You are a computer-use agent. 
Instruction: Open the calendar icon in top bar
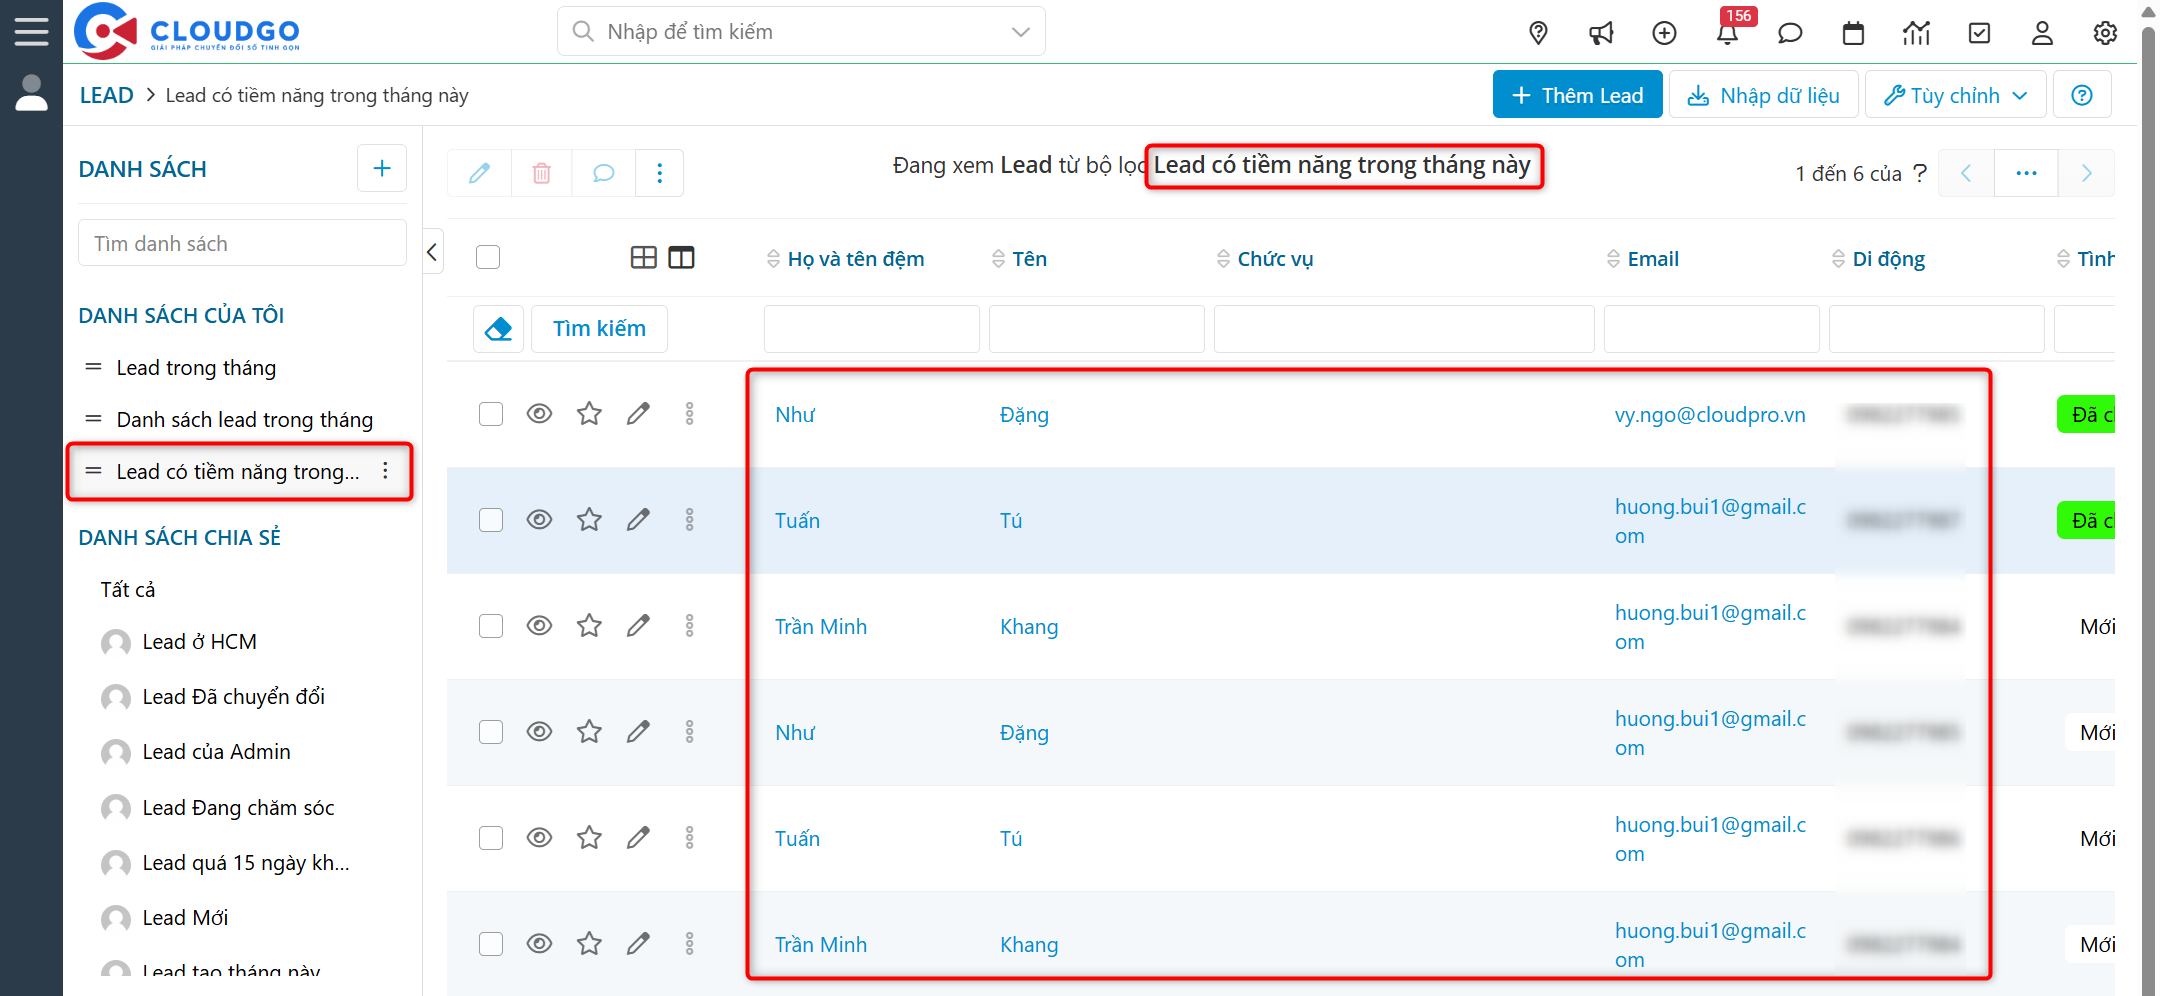point(1853,33)
